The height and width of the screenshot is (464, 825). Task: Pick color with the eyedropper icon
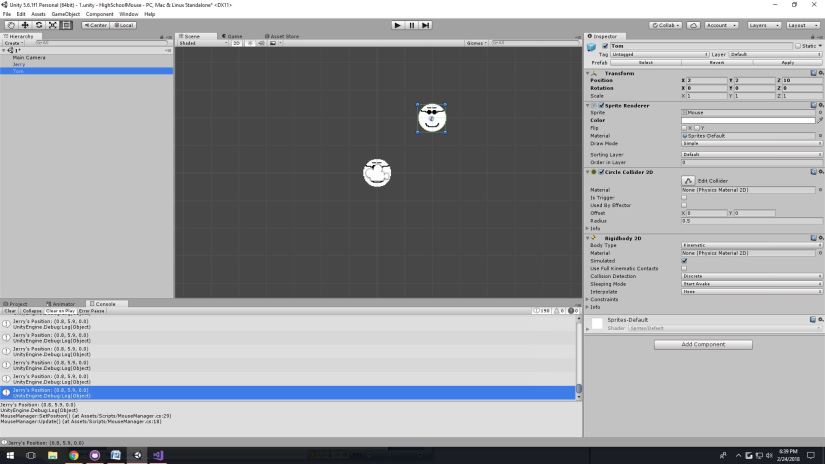pyautogui.click(x=819, y=120)
